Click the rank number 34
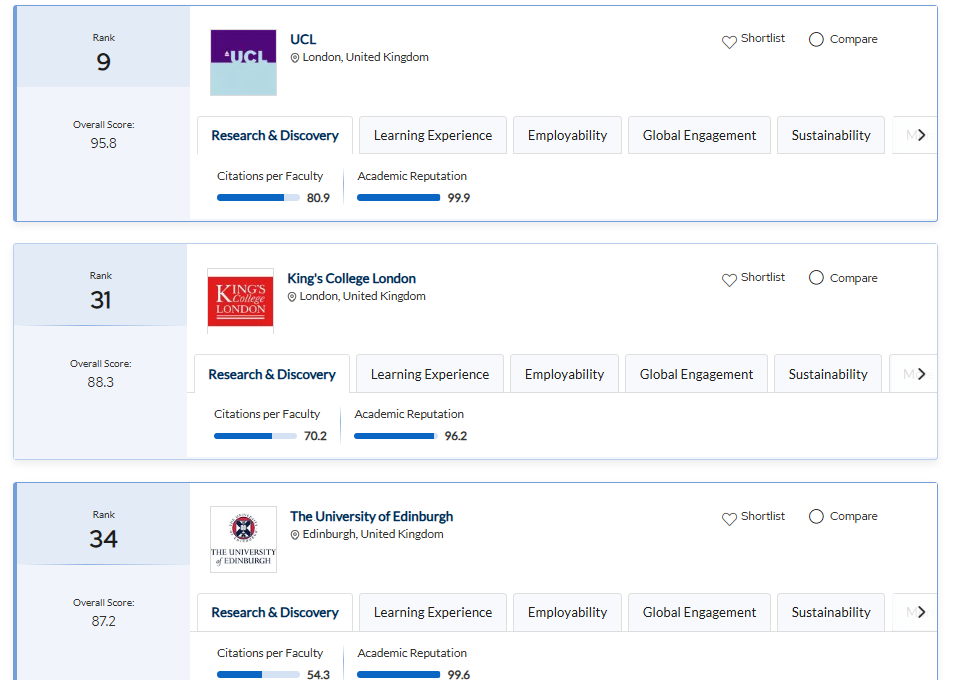955x680 pixels. [x=104, y=539]
